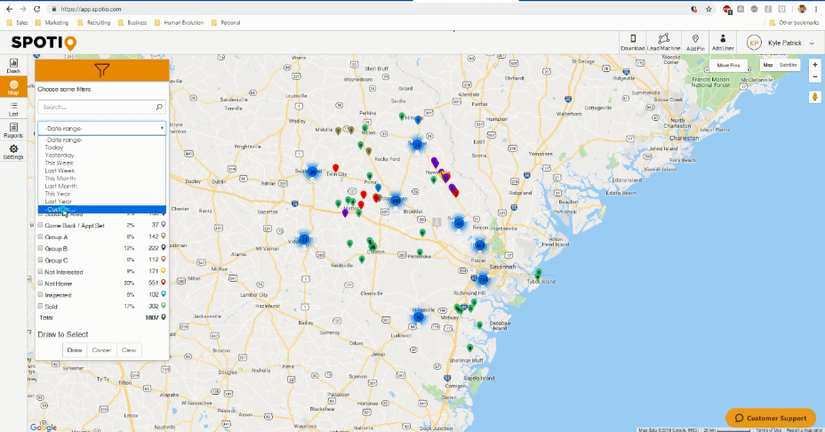Check the Sold filter

[x=41, y=306]
